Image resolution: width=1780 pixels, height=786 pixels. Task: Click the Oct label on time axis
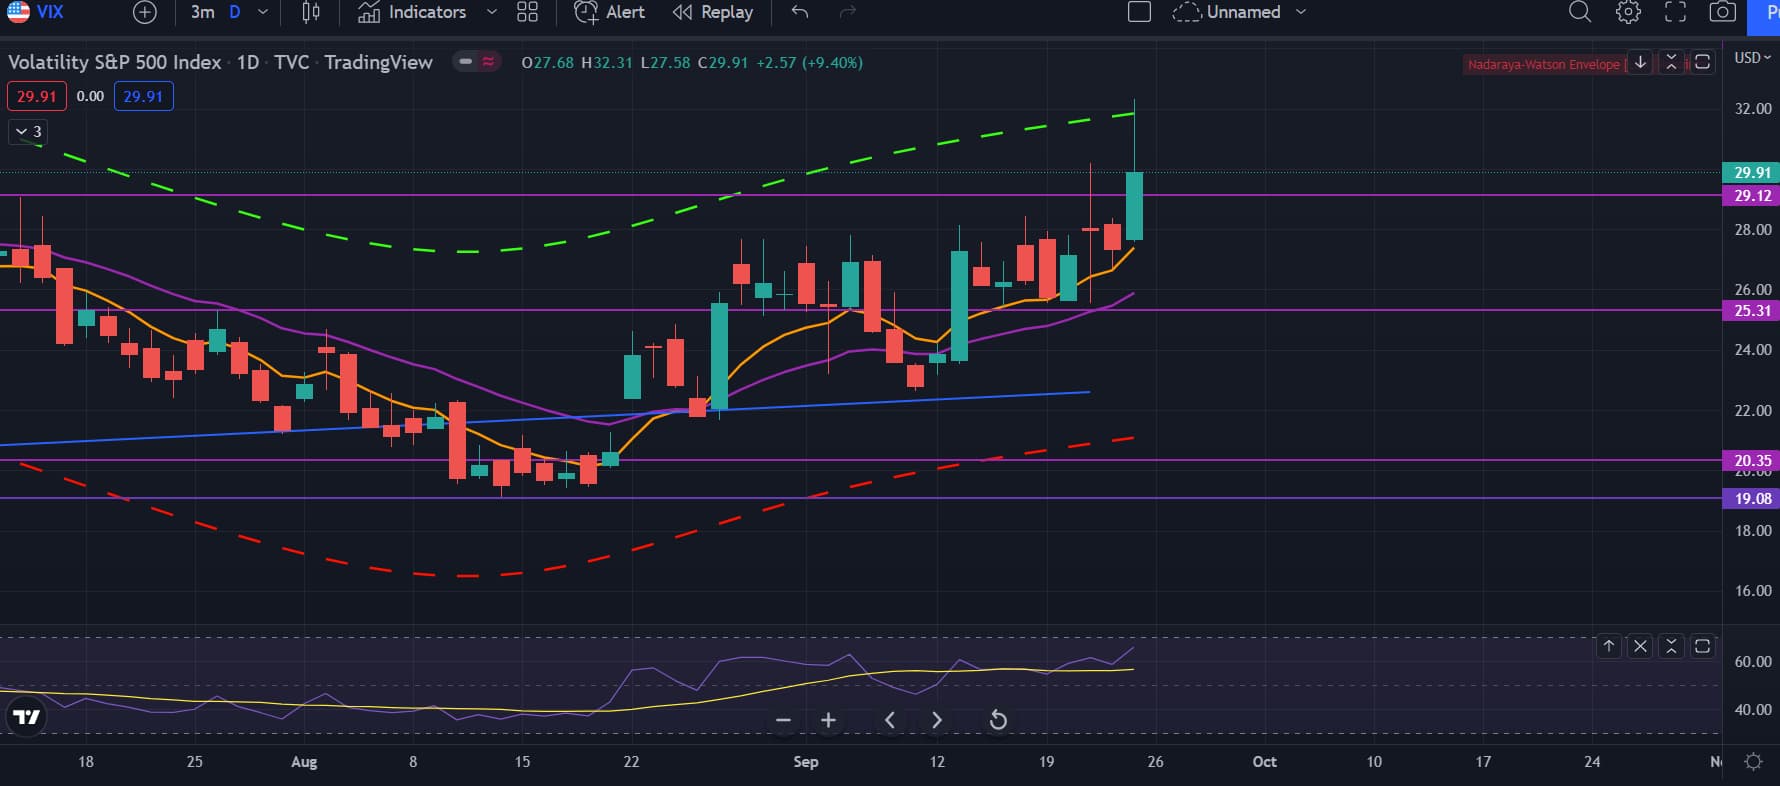1265,762
